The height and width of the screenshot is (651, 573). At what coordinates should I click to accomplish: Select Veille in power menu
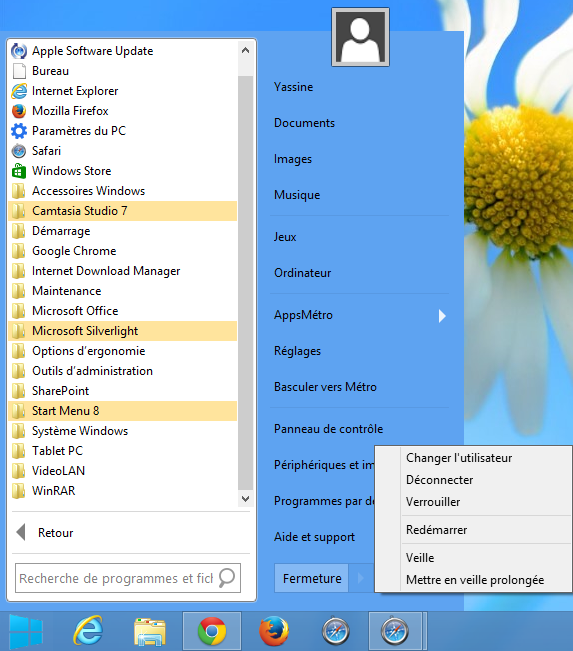pos(420,558)
